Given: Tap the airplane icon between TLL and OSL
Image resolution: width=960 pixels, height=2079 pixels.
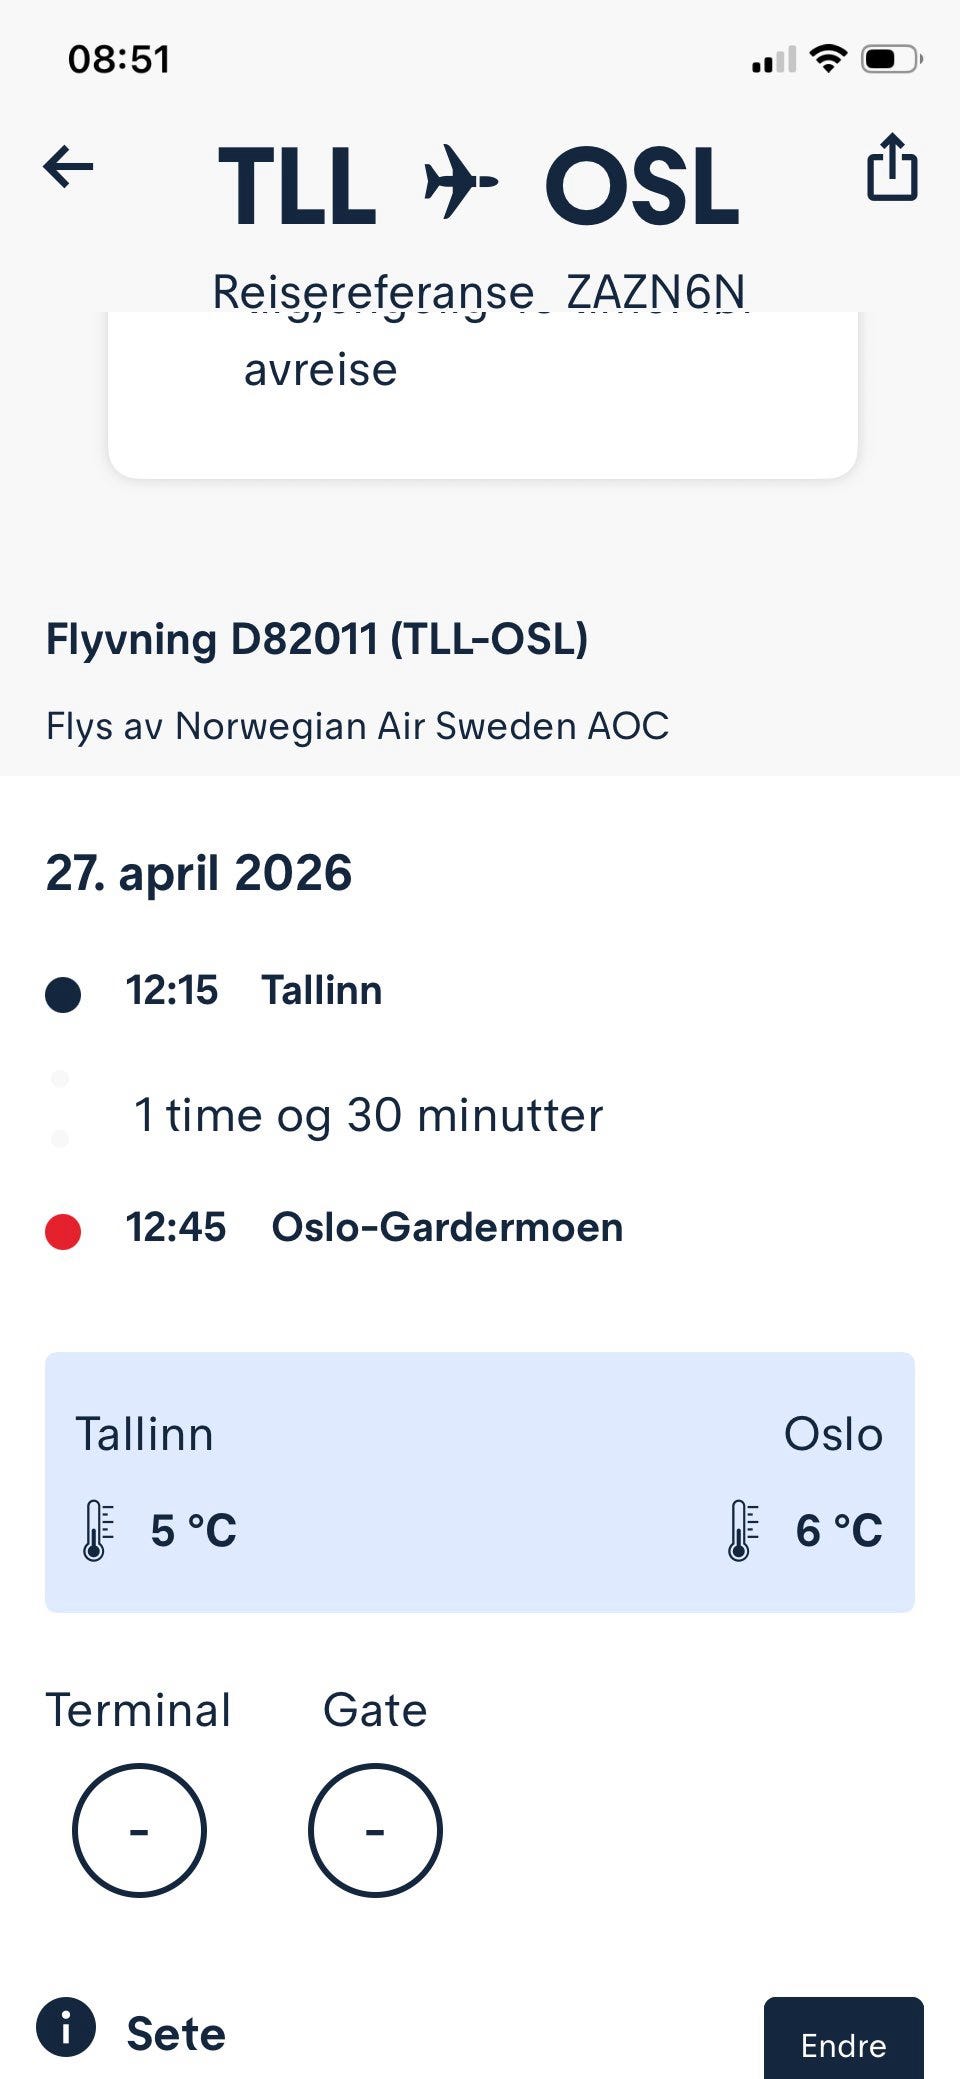Looking at the screenshot, I should tap(461, 182).
